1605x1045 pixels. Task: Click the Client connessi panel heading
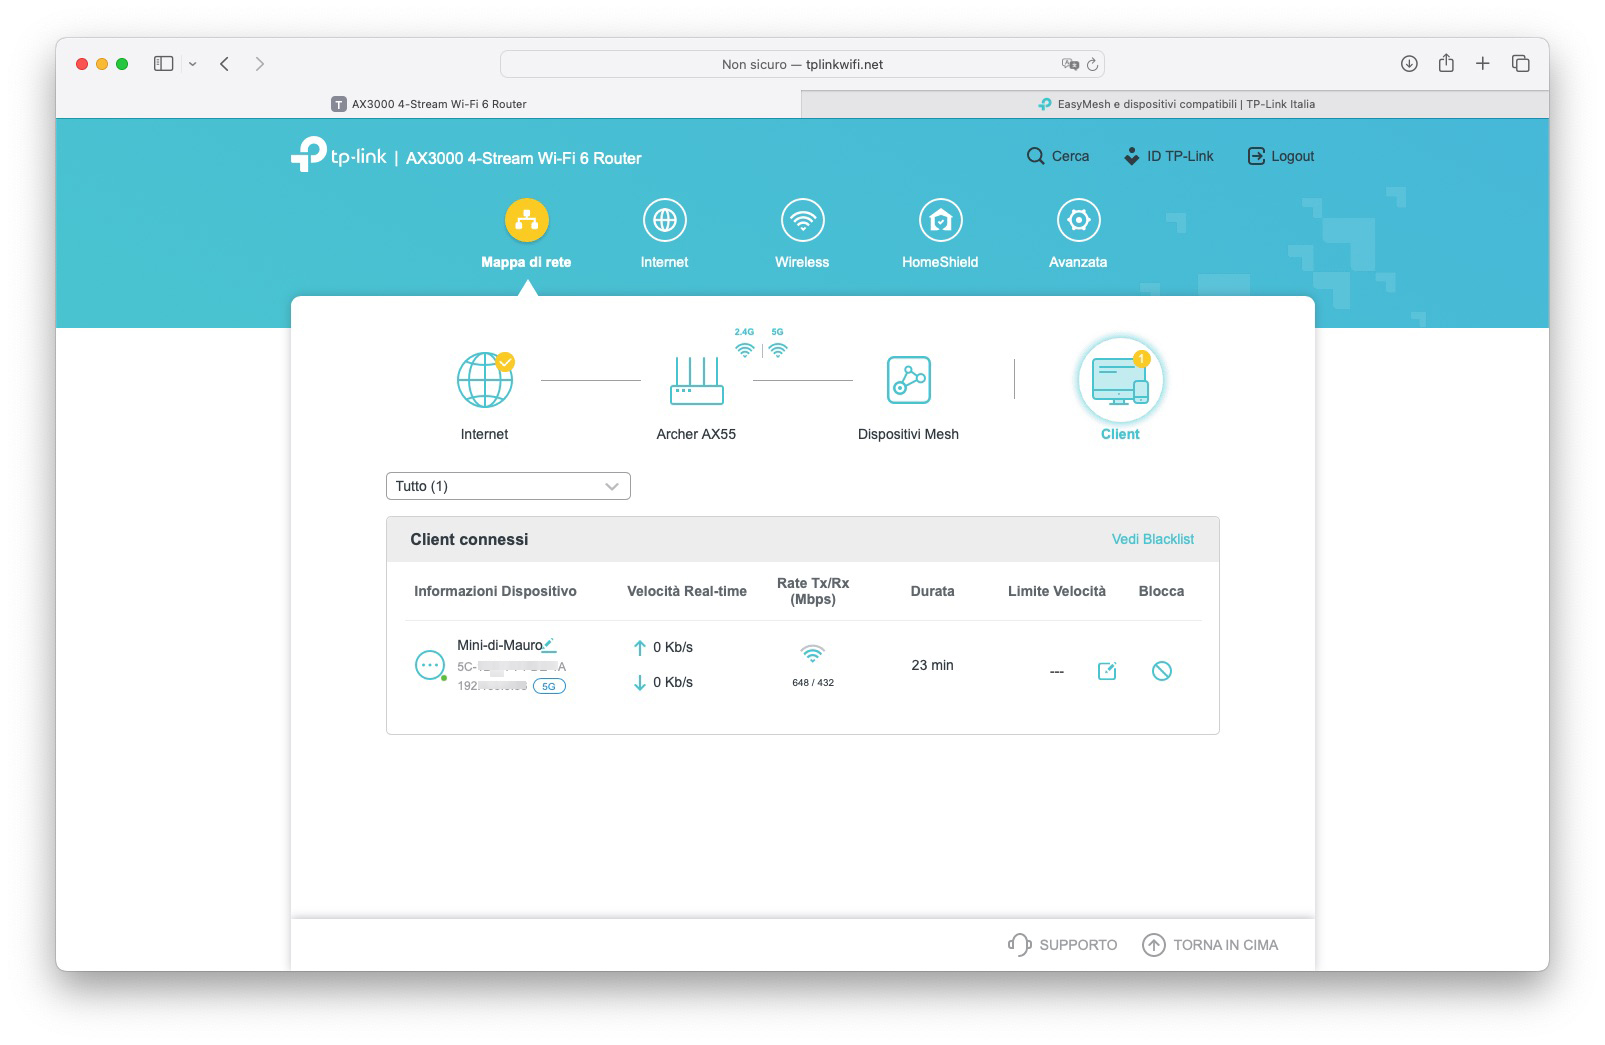[x=469, y=539]
